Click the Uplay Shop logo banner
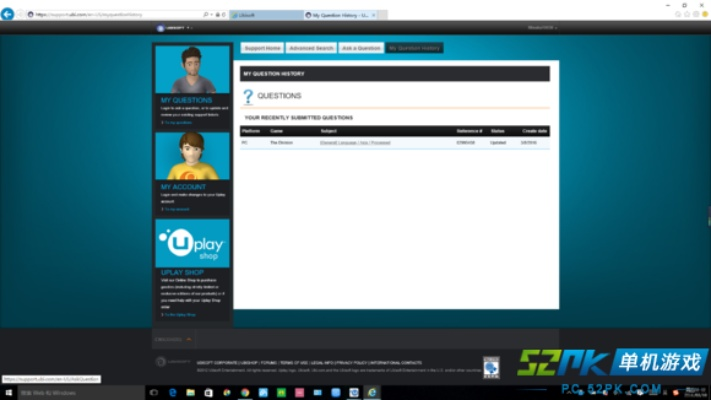 tap(192, 243)
